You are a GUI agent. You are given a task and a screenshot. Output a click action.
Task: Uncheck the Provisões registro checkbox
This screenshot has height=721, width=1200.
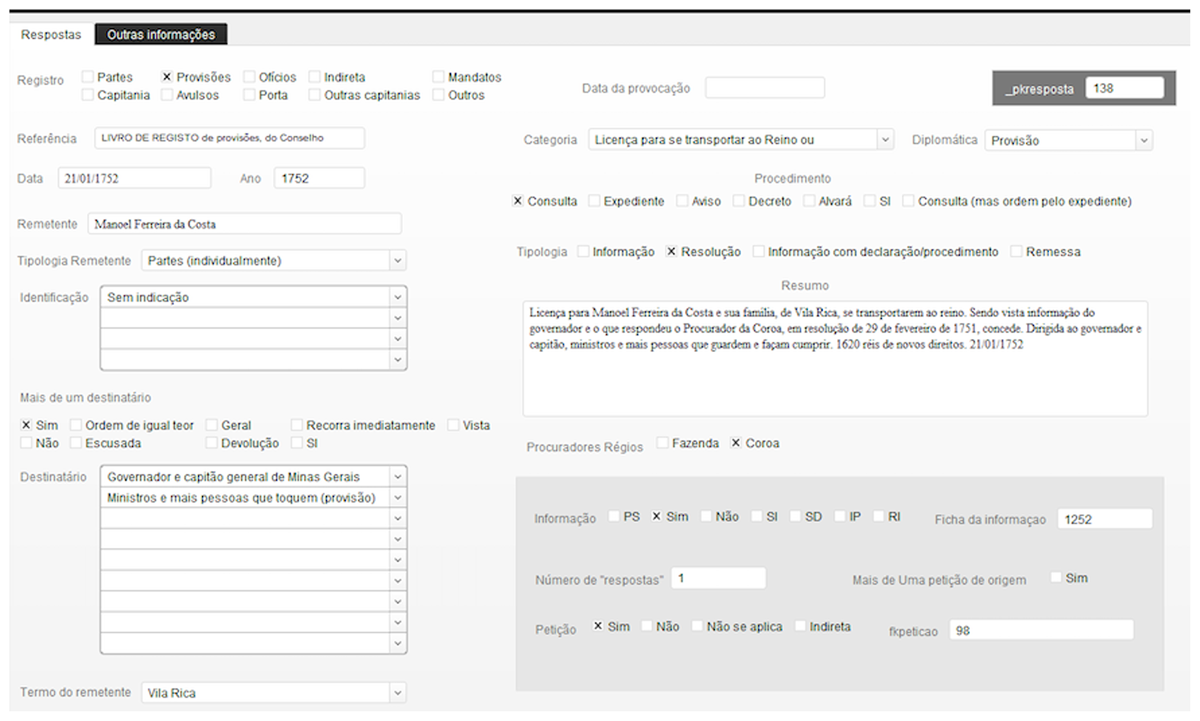(167, 77)
